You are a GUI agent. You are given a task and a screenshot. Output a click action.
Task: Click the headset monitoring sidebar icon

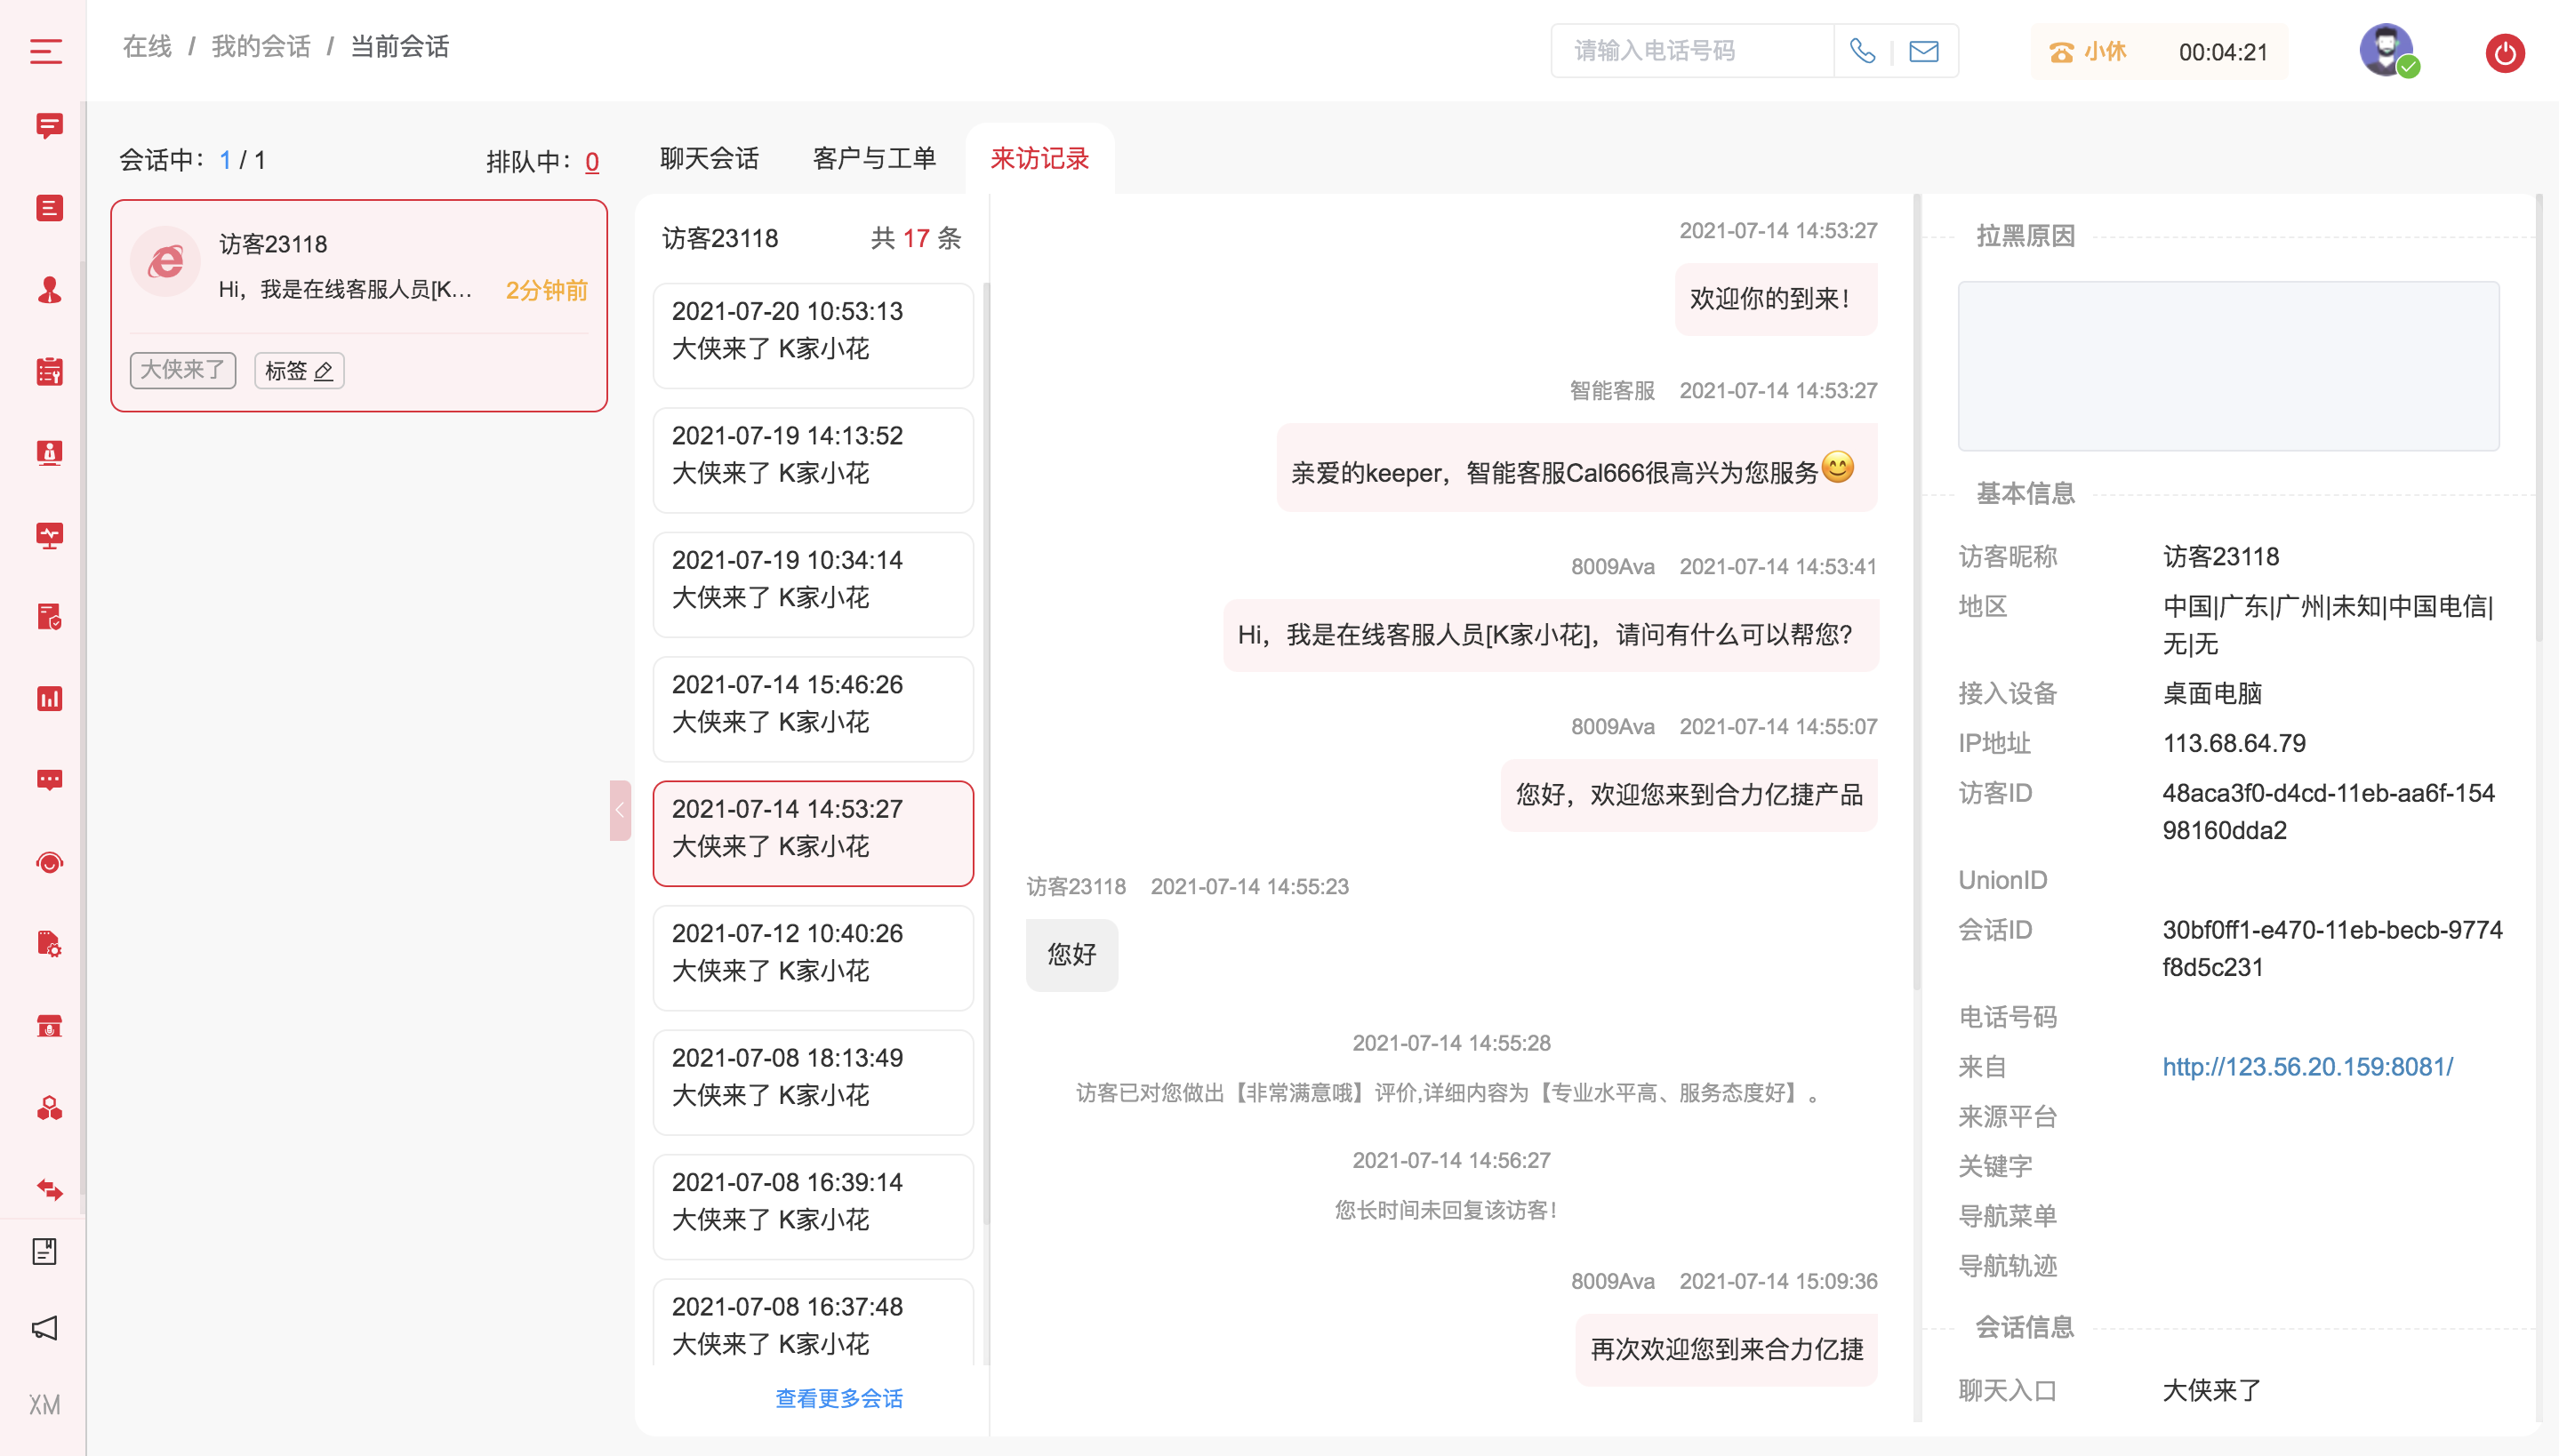(49, 862)
